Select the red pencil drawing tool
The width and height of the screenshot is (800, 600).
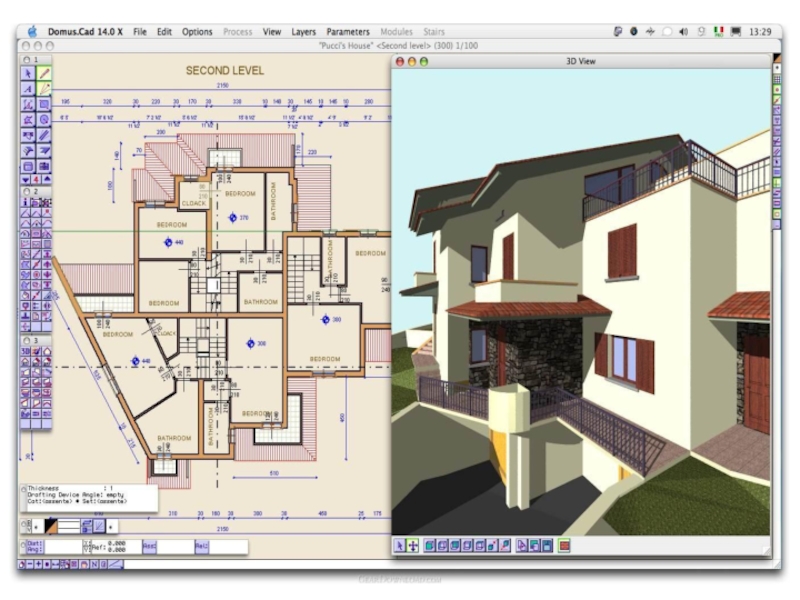(x=44, y=74)
